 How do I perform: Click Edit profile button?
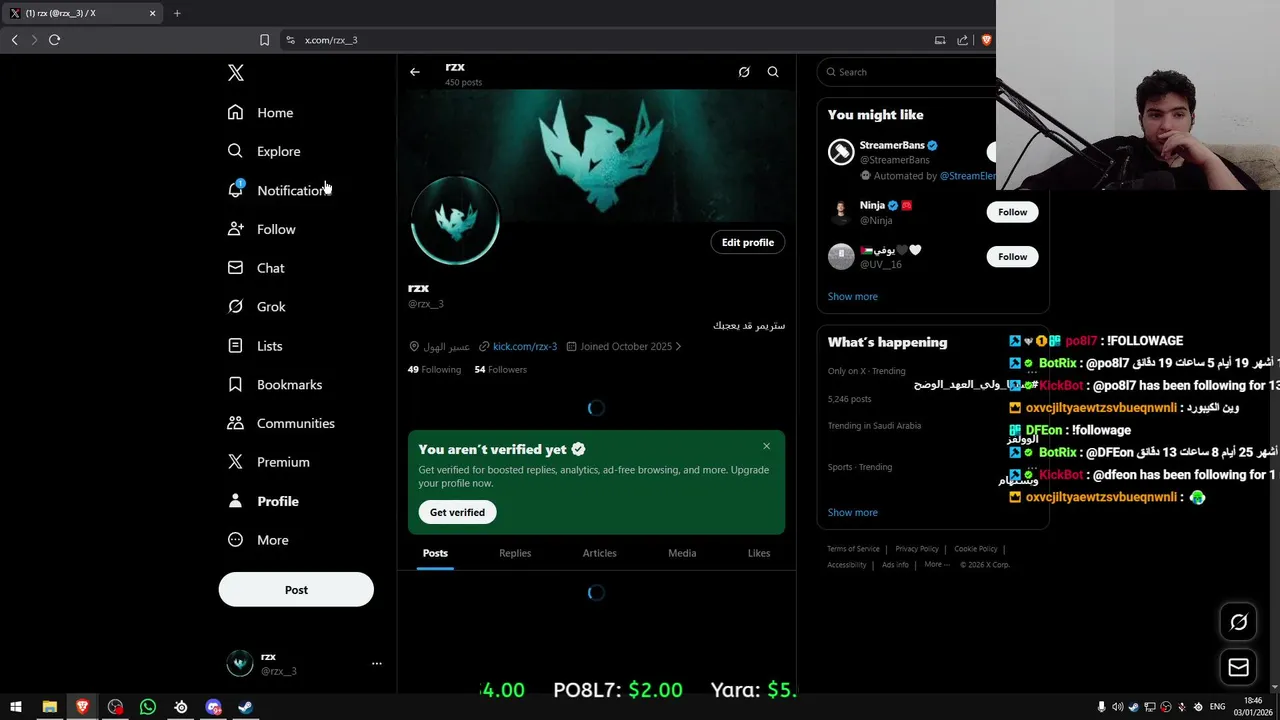[748, 242]
